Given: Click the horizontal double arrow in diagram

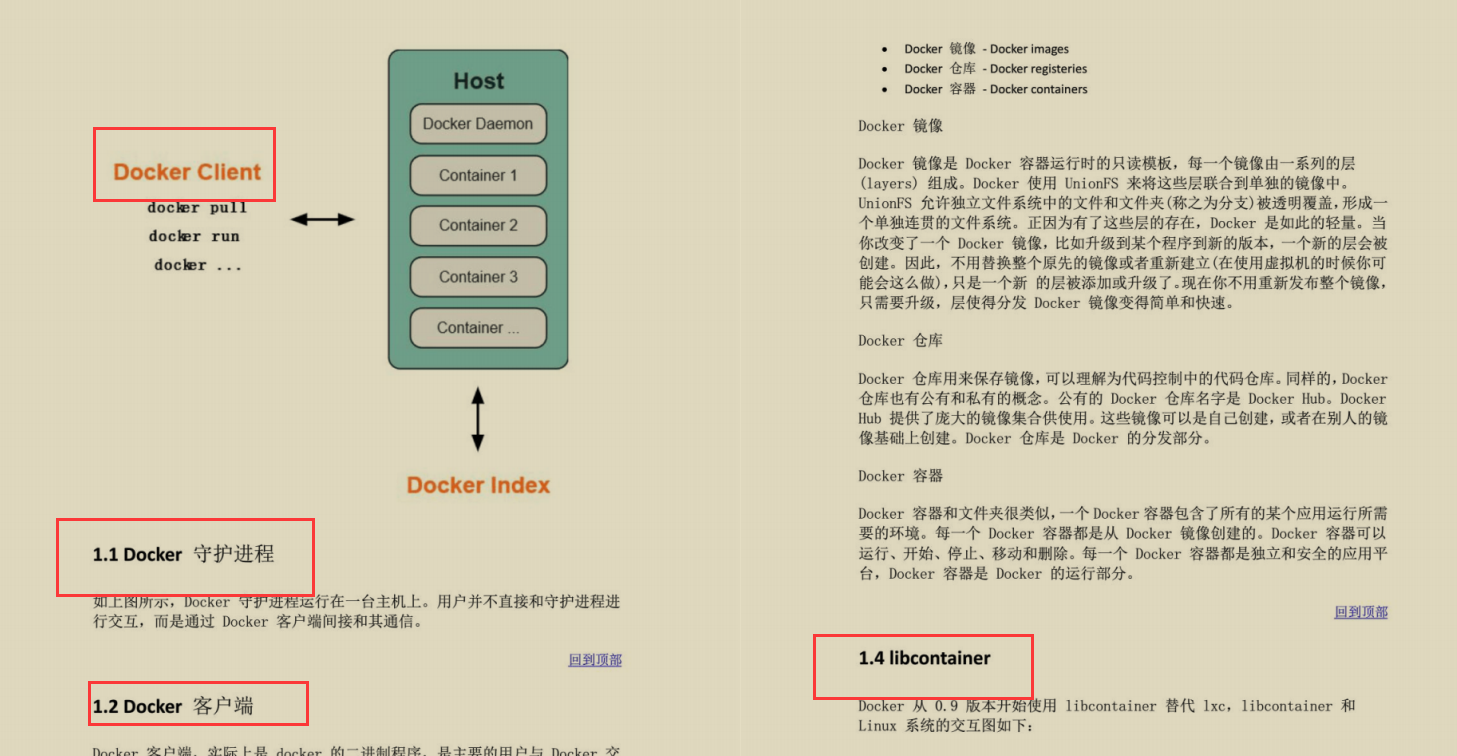Looking at the screenshot, I should coord(322,219).
